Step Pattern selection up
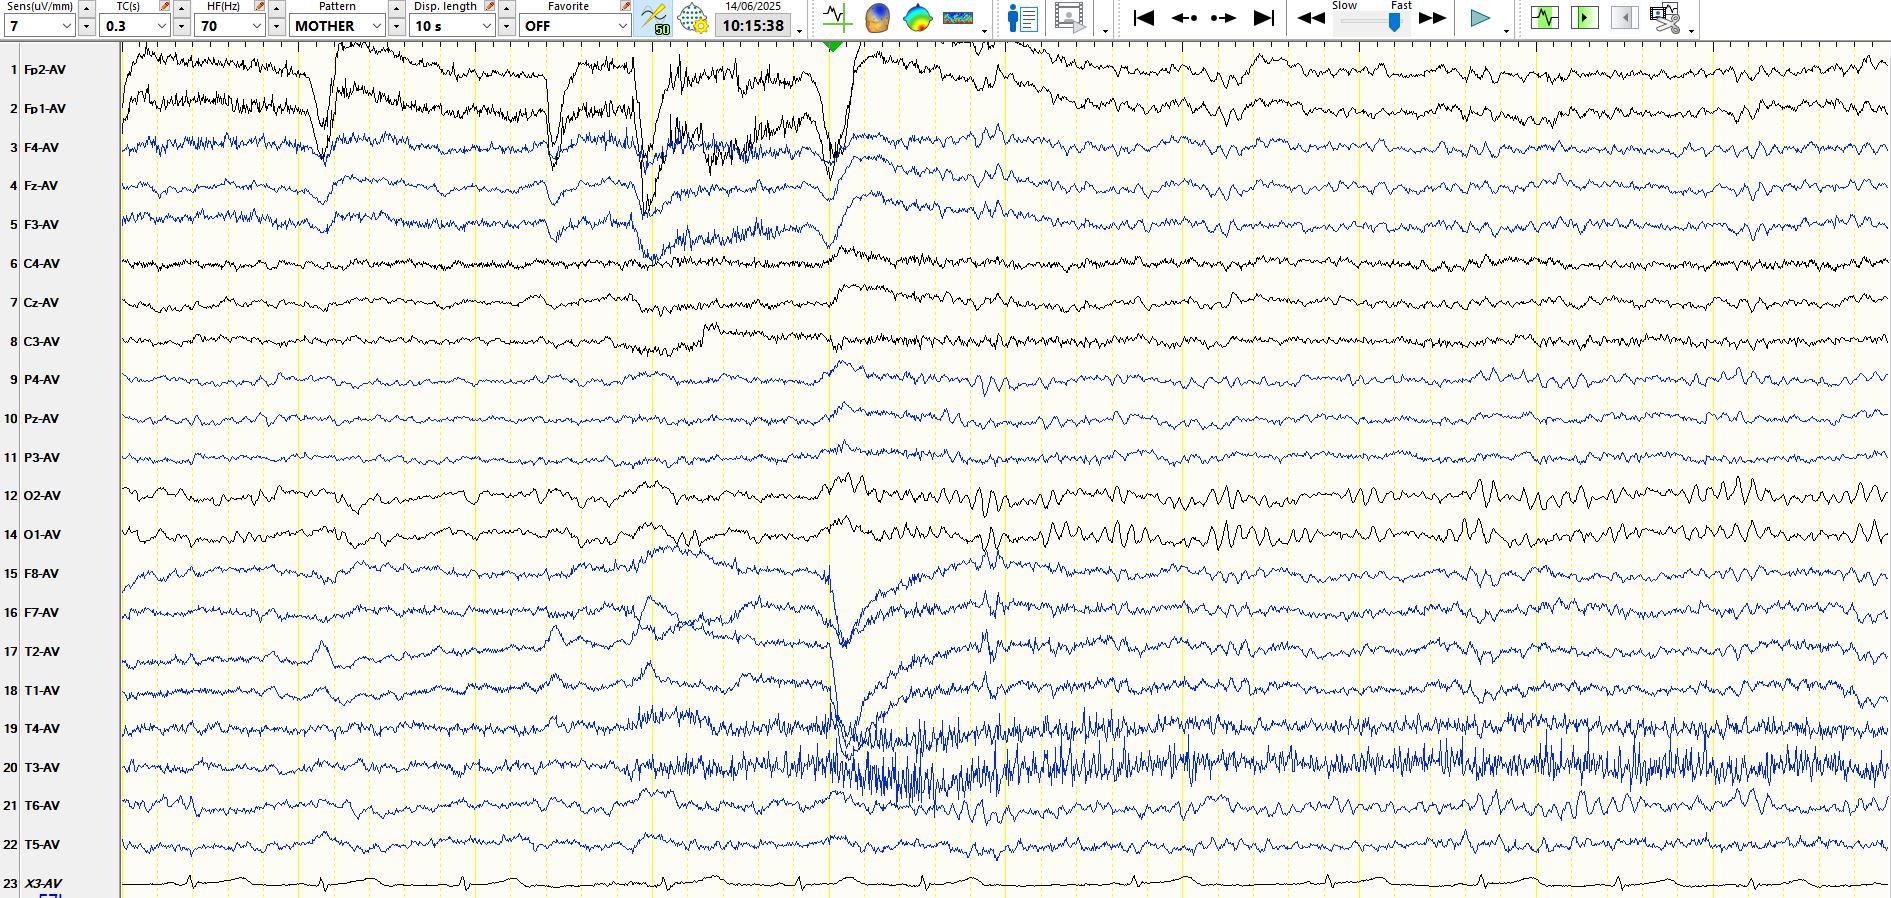Viewport: 1891px width, 898px height. [397, 8]
